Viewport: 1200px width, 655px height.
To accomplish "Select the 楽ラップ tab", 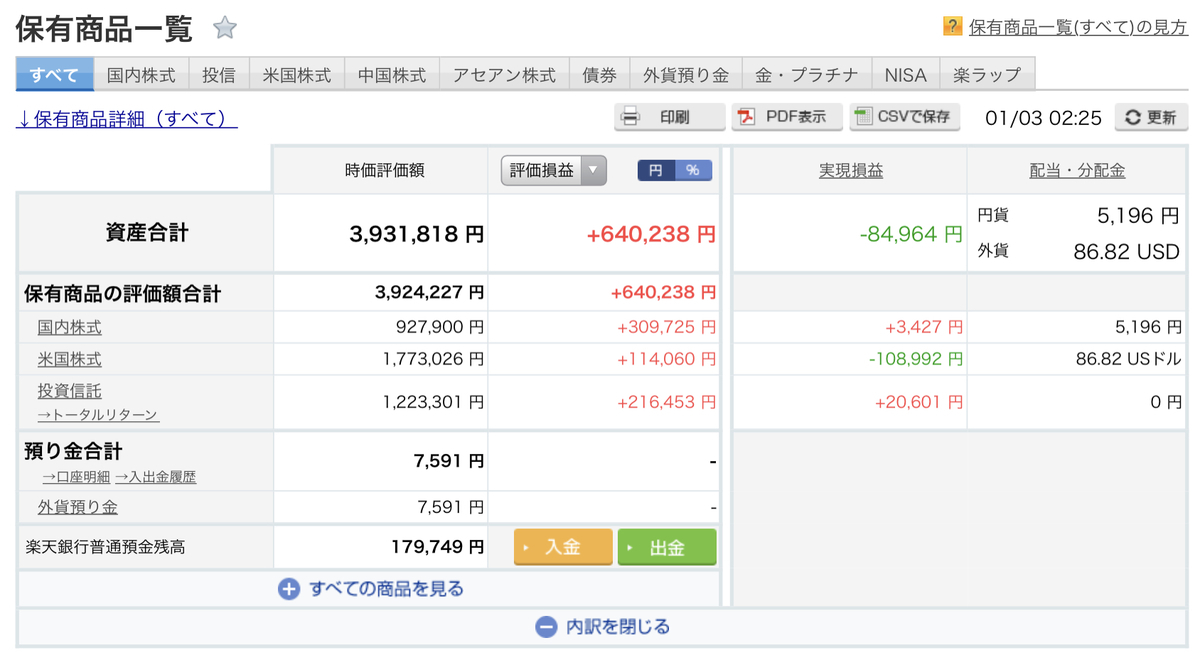I will (988, 74).
